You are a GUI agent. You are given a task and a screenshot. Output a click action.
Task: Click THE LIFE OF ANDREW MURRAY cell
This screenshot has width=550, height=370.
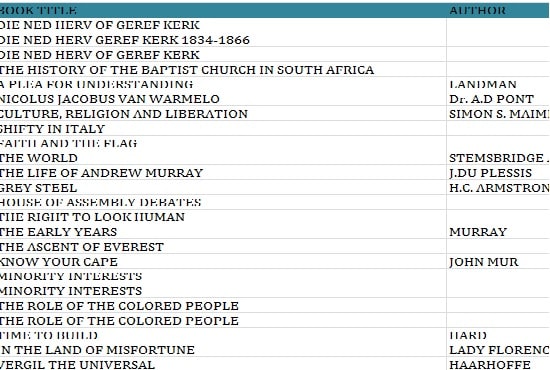coord(223,173)
